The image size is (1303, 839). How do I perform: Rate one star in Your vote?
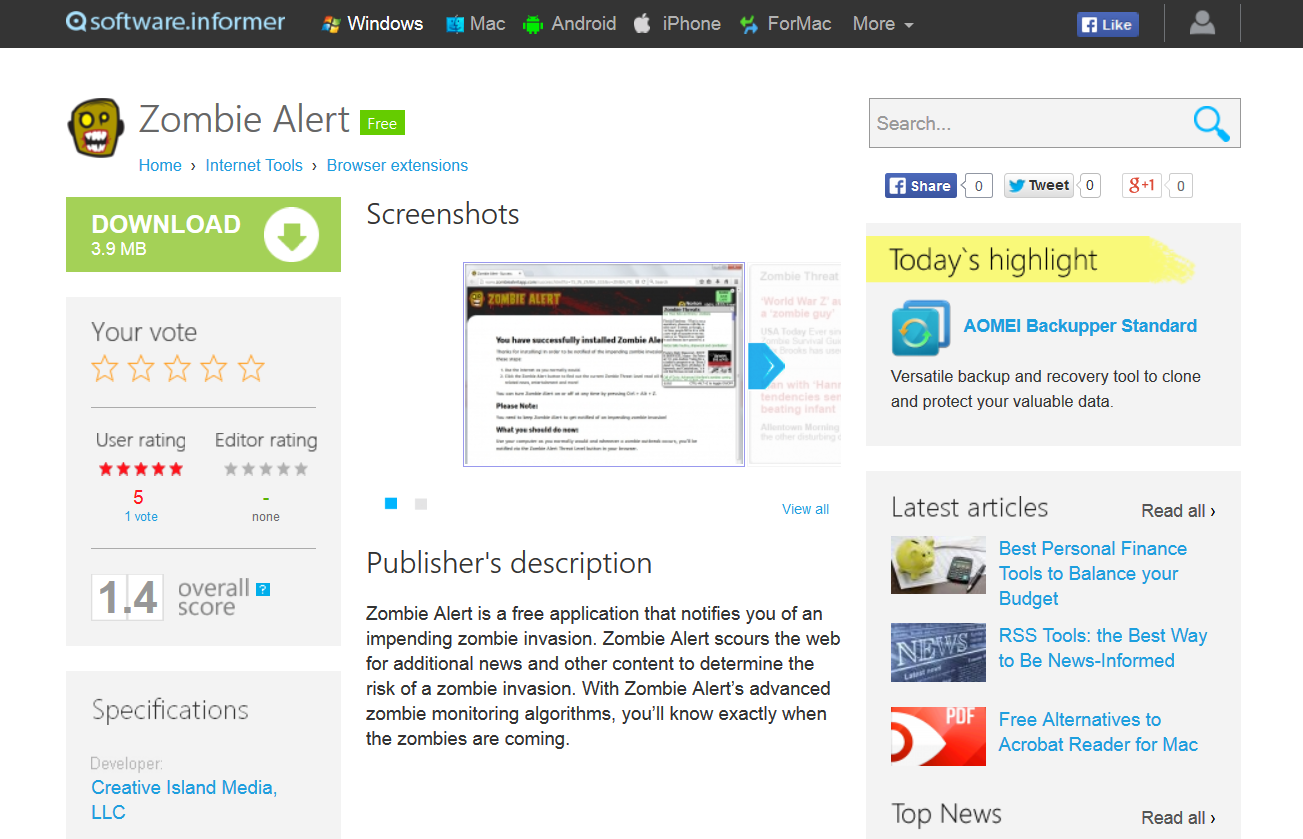[105, 368]
